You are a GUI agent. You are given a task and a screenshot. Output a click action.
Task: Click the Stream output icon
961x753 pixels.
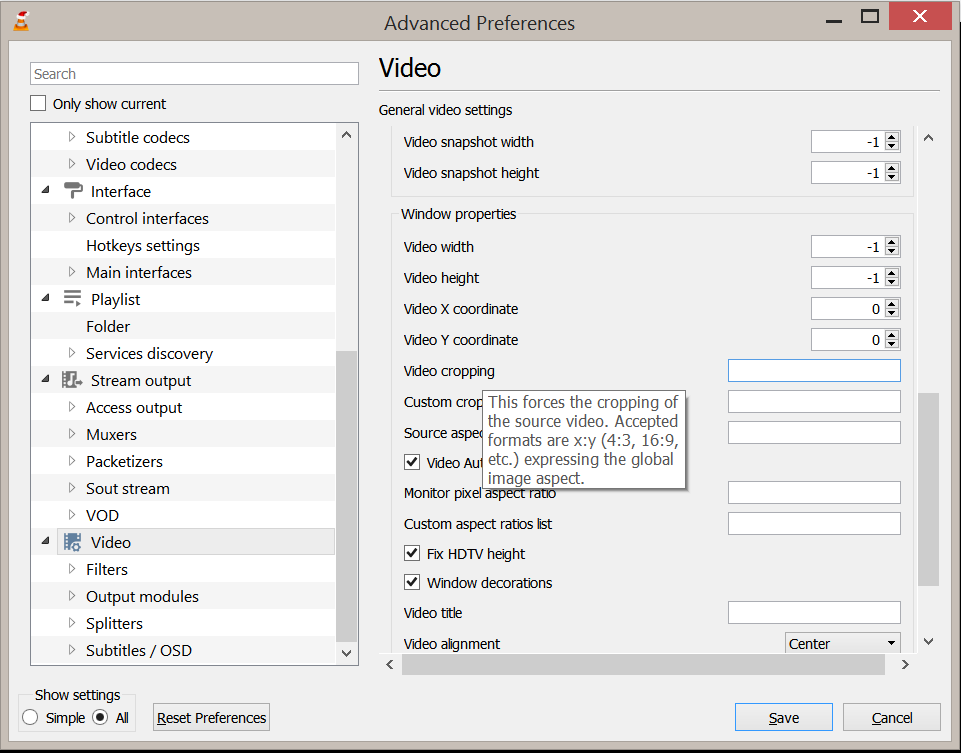pos(72,380)
